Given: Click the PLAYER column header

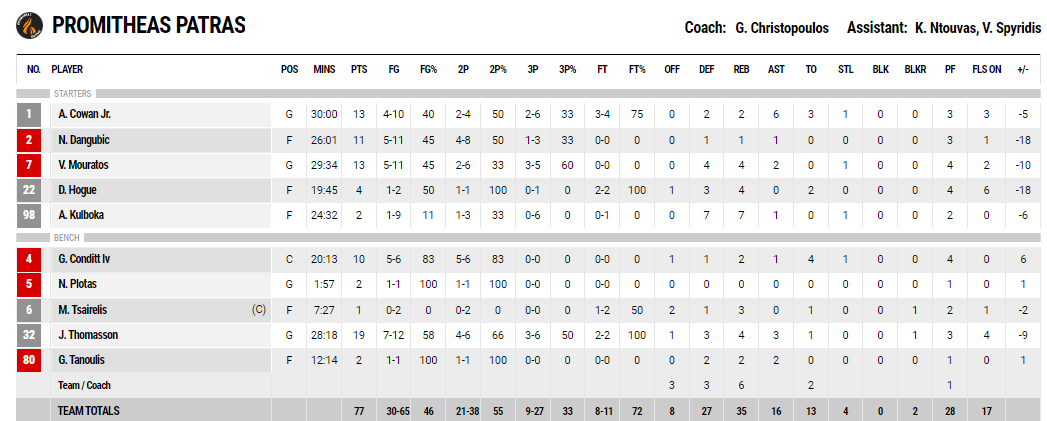Looking at the screenshot, I should (67, 69).
